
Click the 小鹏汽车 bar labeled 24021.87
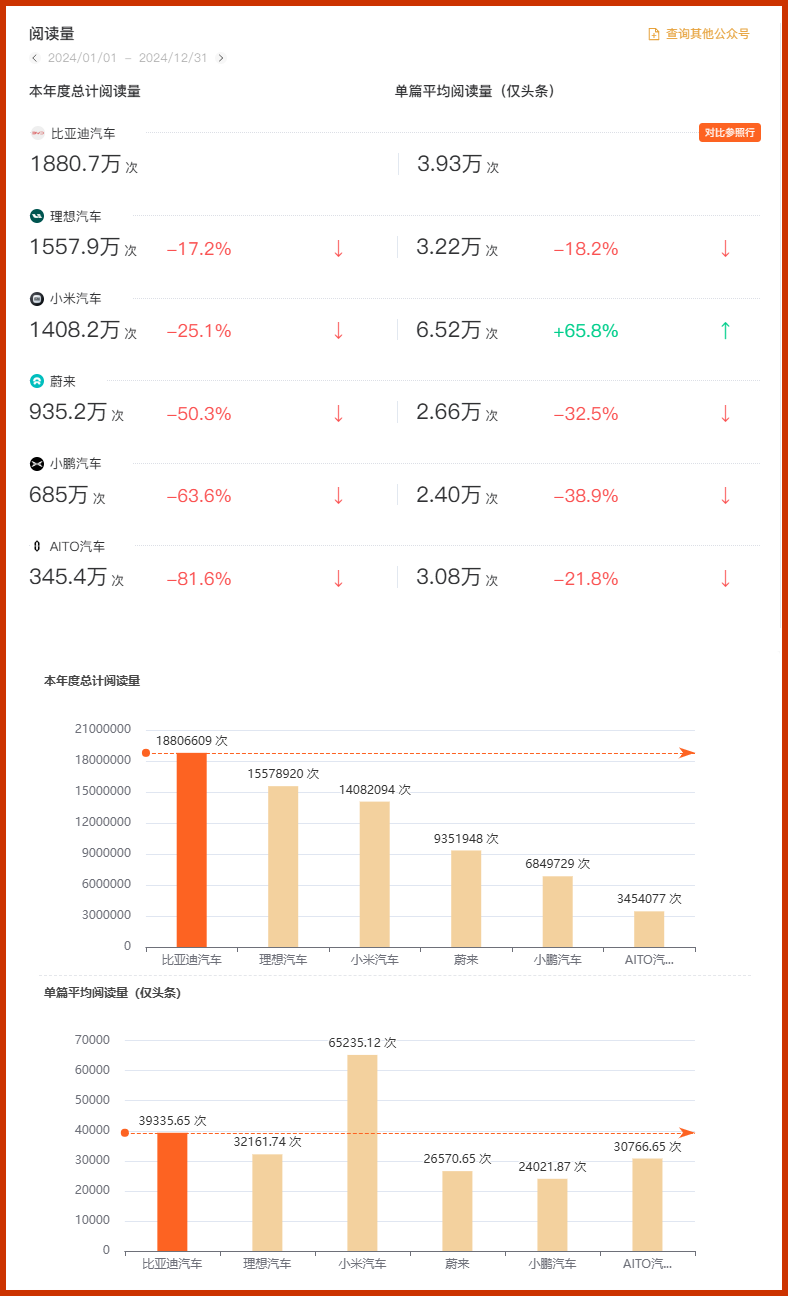pyautogui.click(x=552, y=1215)
